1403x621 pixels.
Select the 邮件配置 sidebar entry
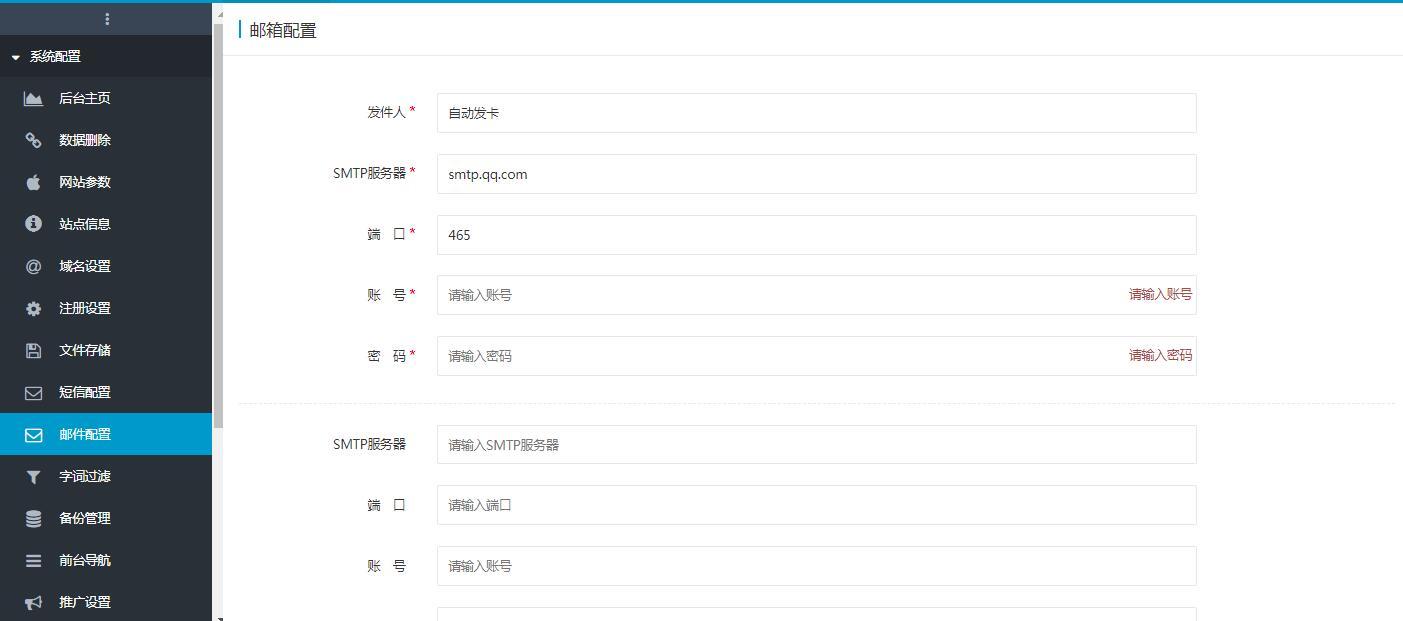tap(106, 434)
